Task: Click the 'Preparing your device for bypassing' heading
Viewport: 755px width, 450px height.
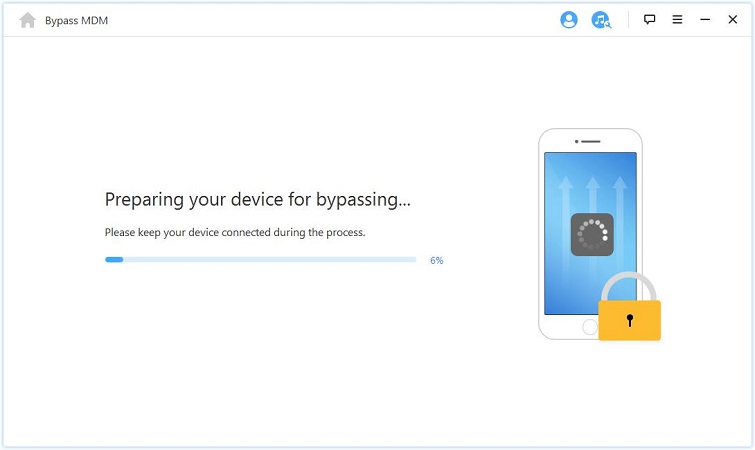Action: (x=258, y=199)
